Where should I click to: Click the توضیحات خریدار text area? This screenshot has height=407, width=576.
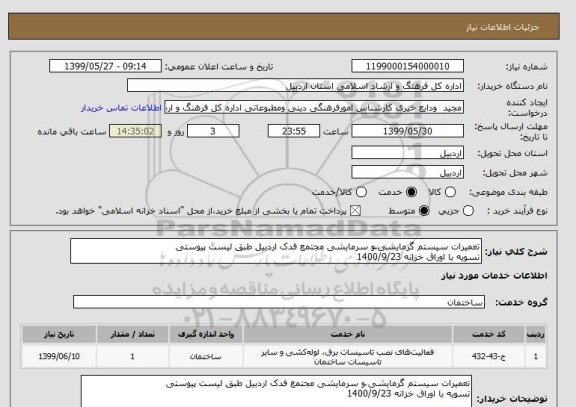pos(276,391)
